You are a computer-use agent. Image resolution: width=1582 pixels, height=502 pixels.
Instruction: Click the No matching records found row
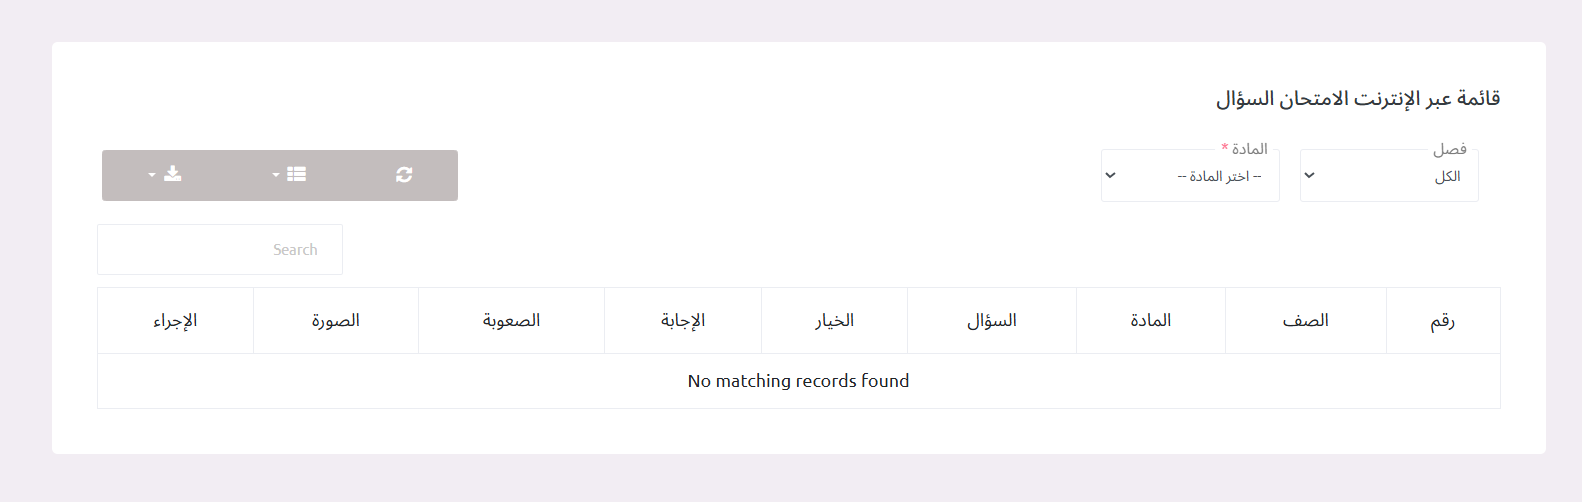[x=798, y=381]
